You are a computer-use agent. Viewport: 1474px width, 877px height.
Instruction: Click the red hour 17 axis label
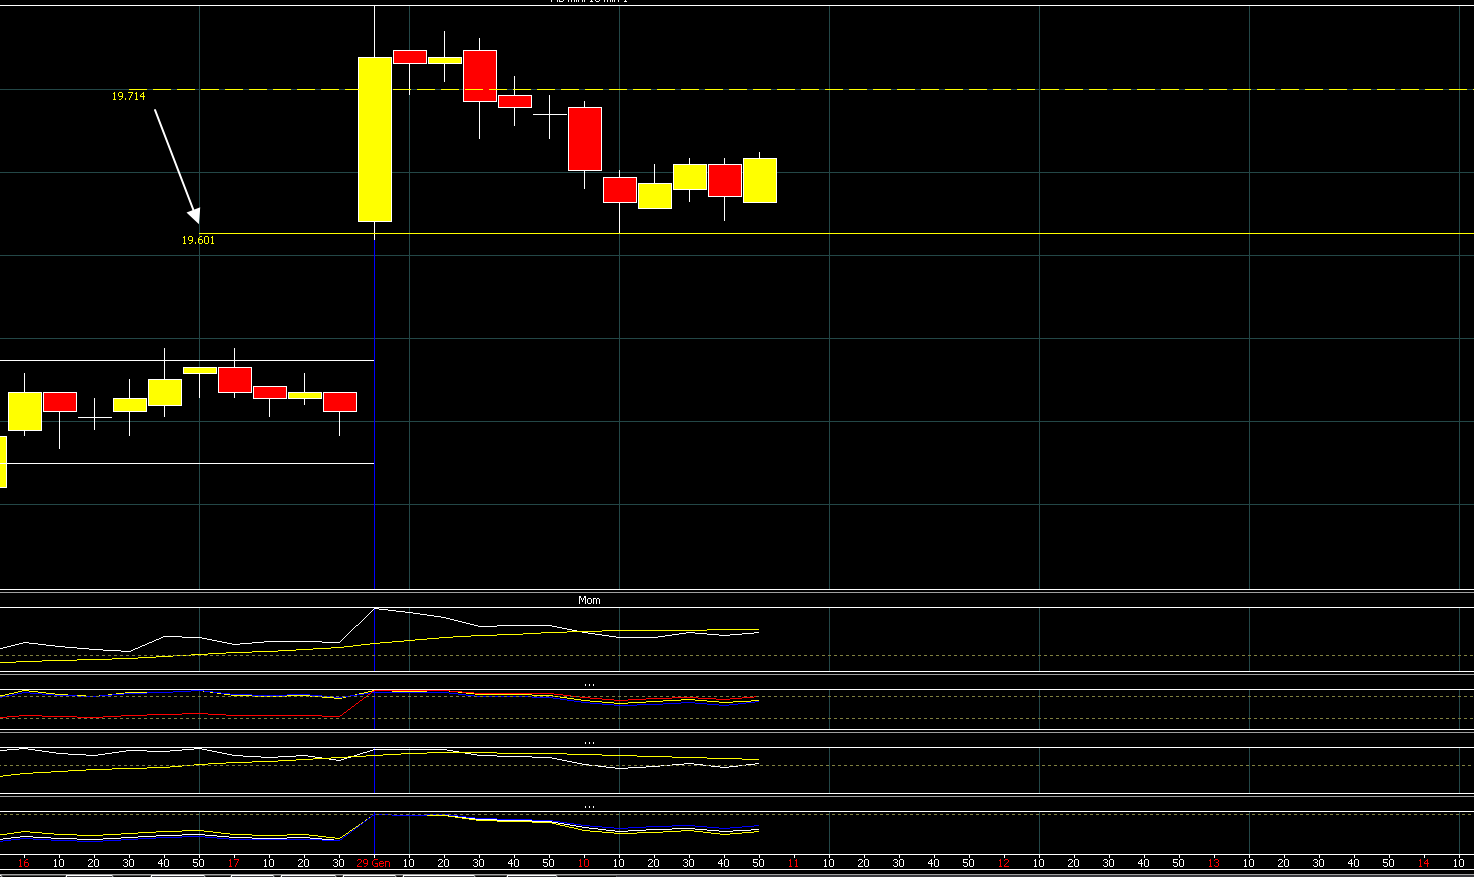[x=233, y=863]
